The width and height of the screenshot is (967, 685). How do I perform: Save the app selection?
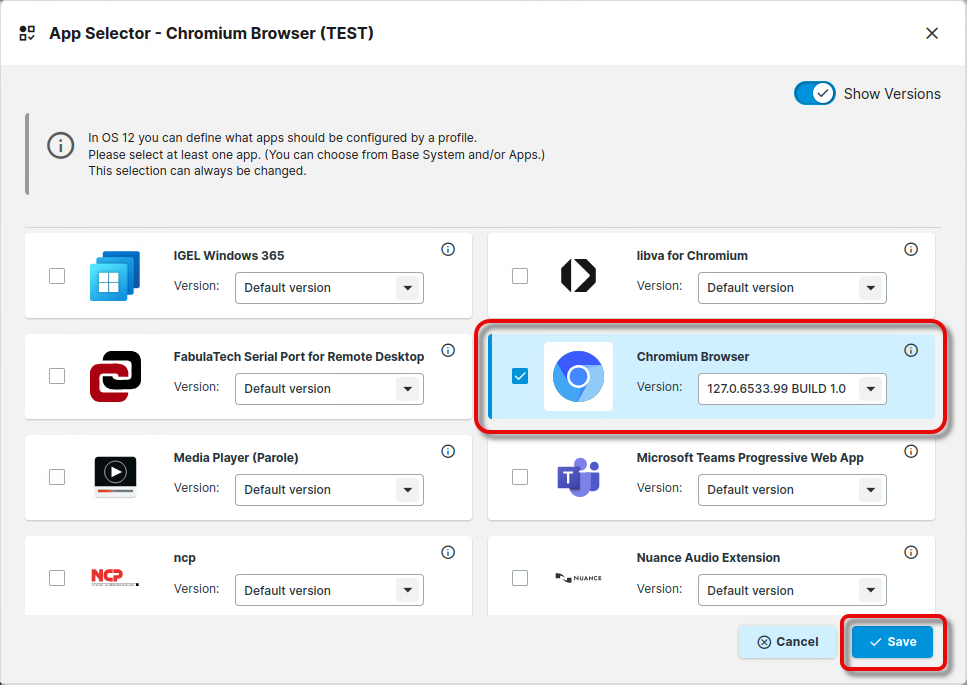coord(892,642)
